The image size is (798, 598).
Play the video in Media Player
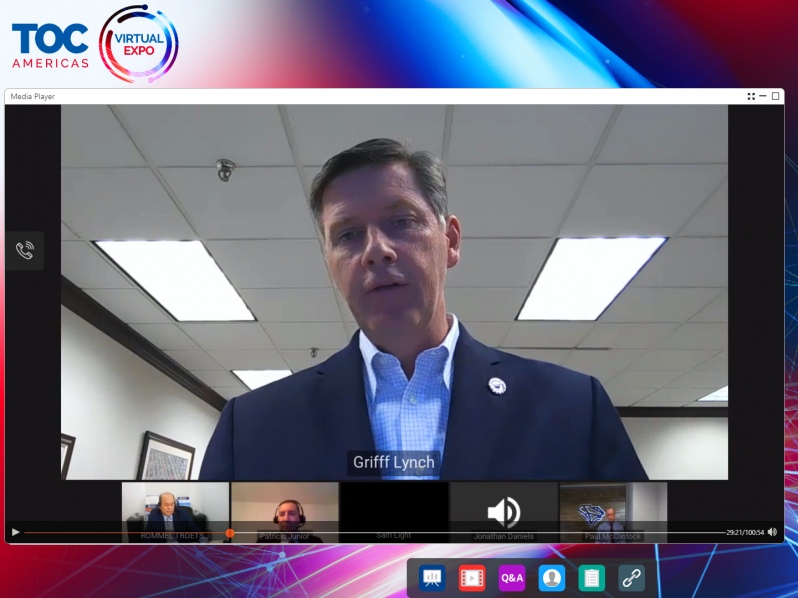click(15, 532)
